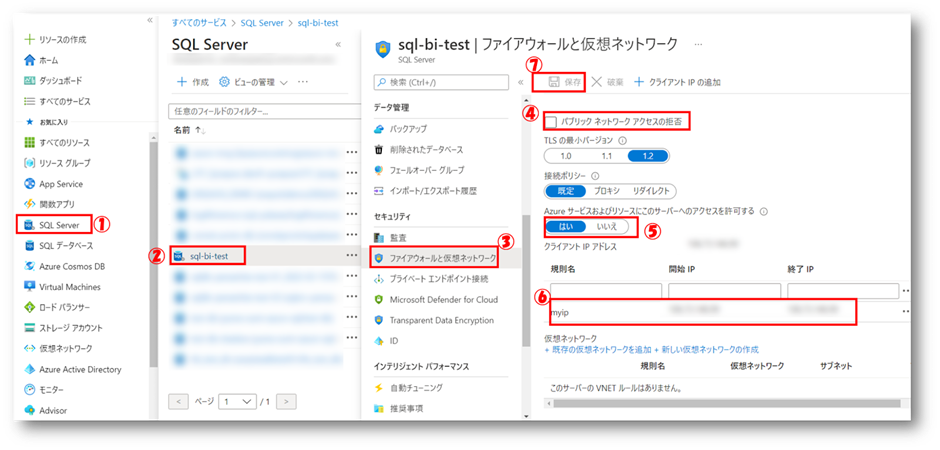Open フェールオーバー グループ menu item
The image size is (940, 450).
pos(418,170)
